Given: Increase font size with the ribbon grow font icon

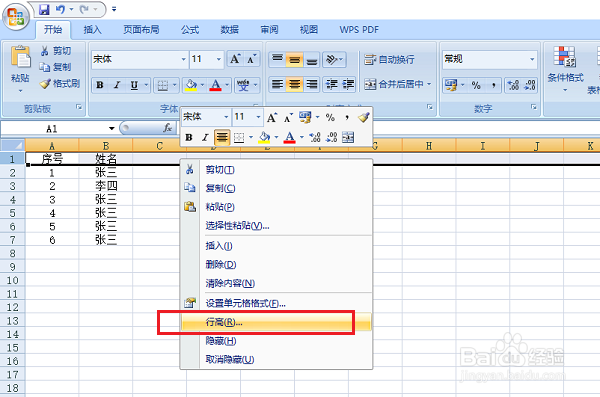Looking at the screenshot, I should (x=235, y=59).
